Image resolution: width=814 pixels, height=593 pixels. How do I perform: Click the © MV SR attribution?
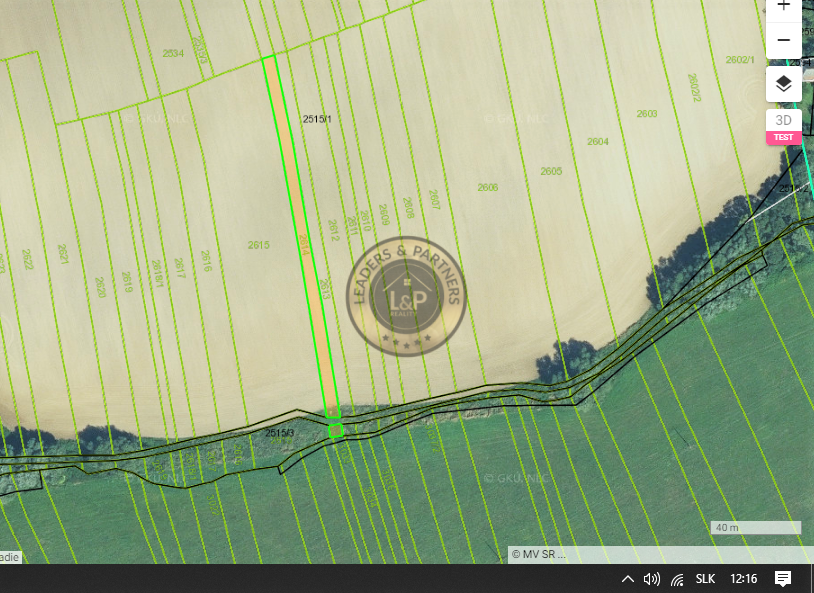point(538,554)
